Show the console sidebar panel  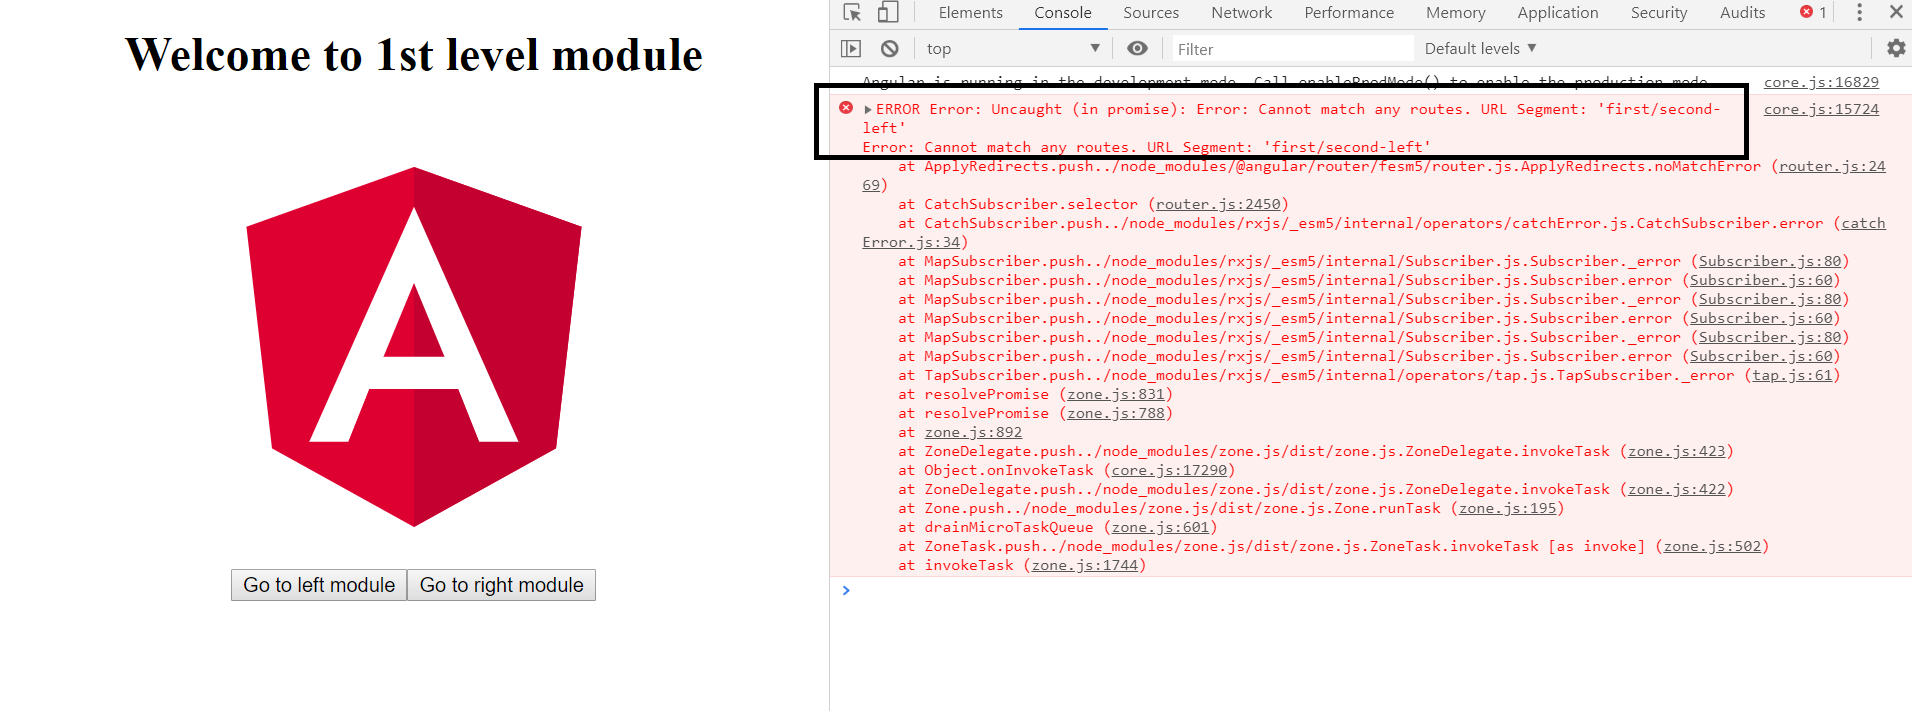(x=851, y=49)
